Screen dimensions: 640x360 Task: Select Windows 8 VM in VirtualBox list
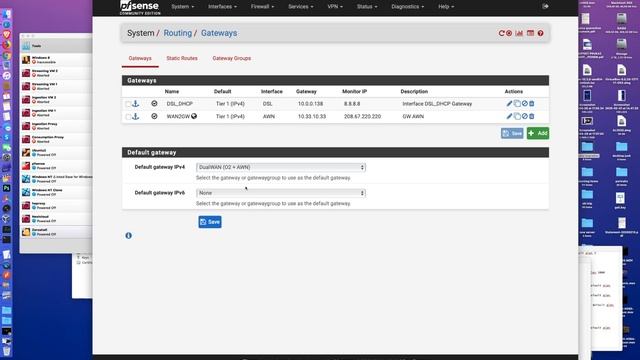[x=56, y=60]
